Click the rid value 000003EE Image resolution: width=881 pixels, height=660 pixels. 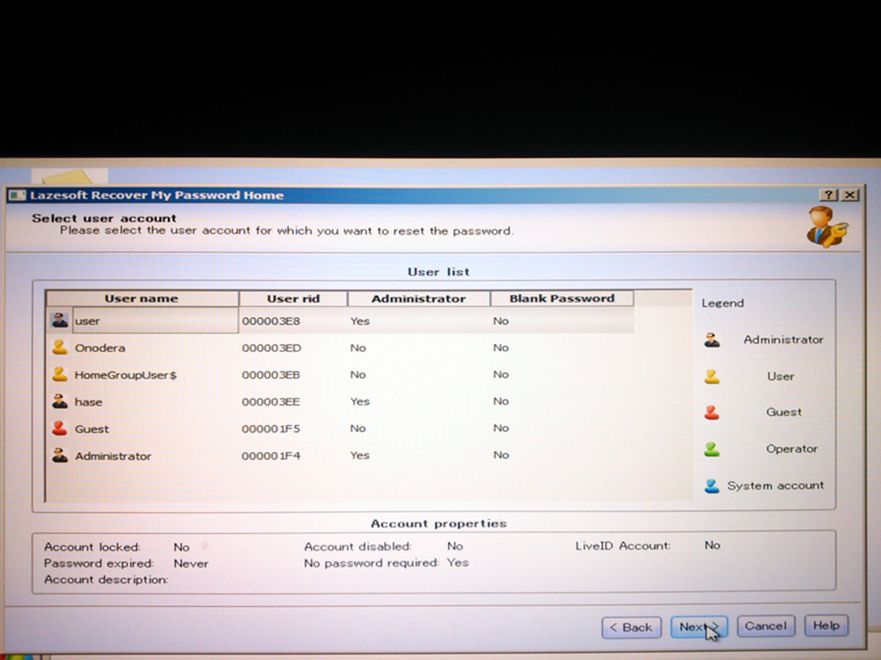coord(271,402)
